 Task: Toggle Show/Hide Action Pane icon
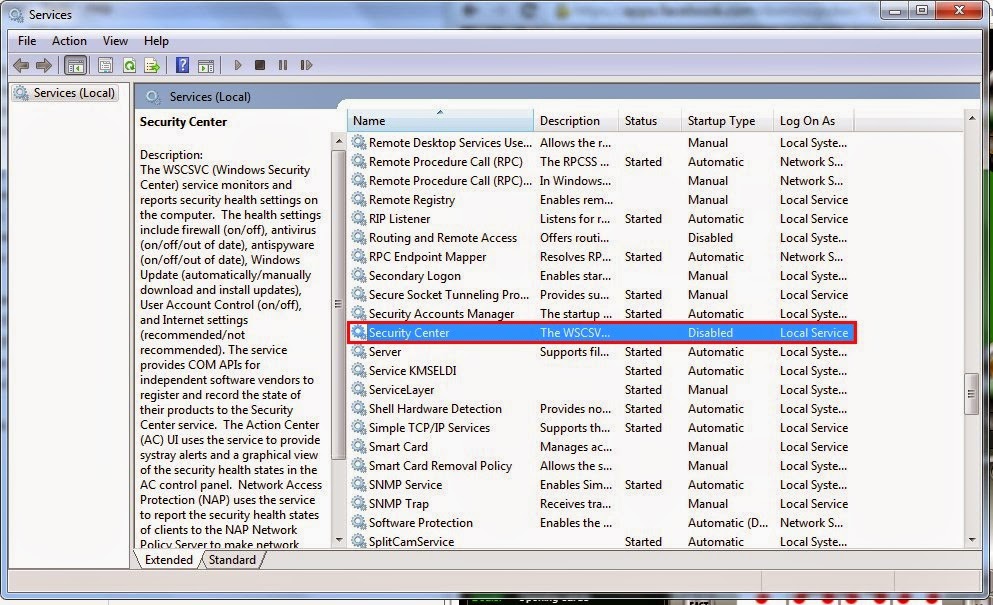(x=206, y=65)
